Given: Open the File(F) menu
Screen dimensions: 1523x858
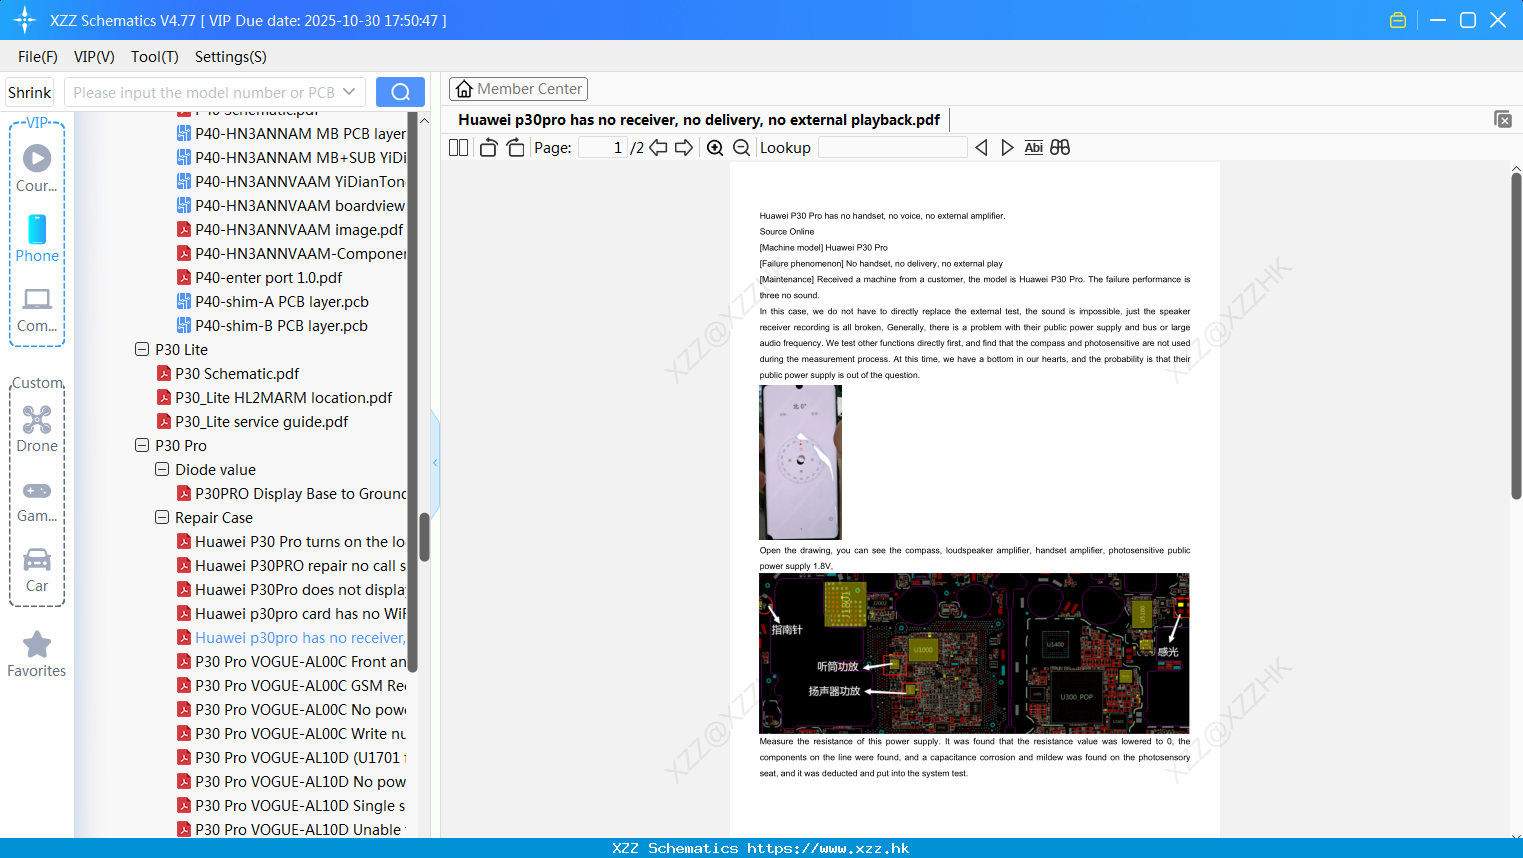Looking at the screenshot, I should [38, 57].
